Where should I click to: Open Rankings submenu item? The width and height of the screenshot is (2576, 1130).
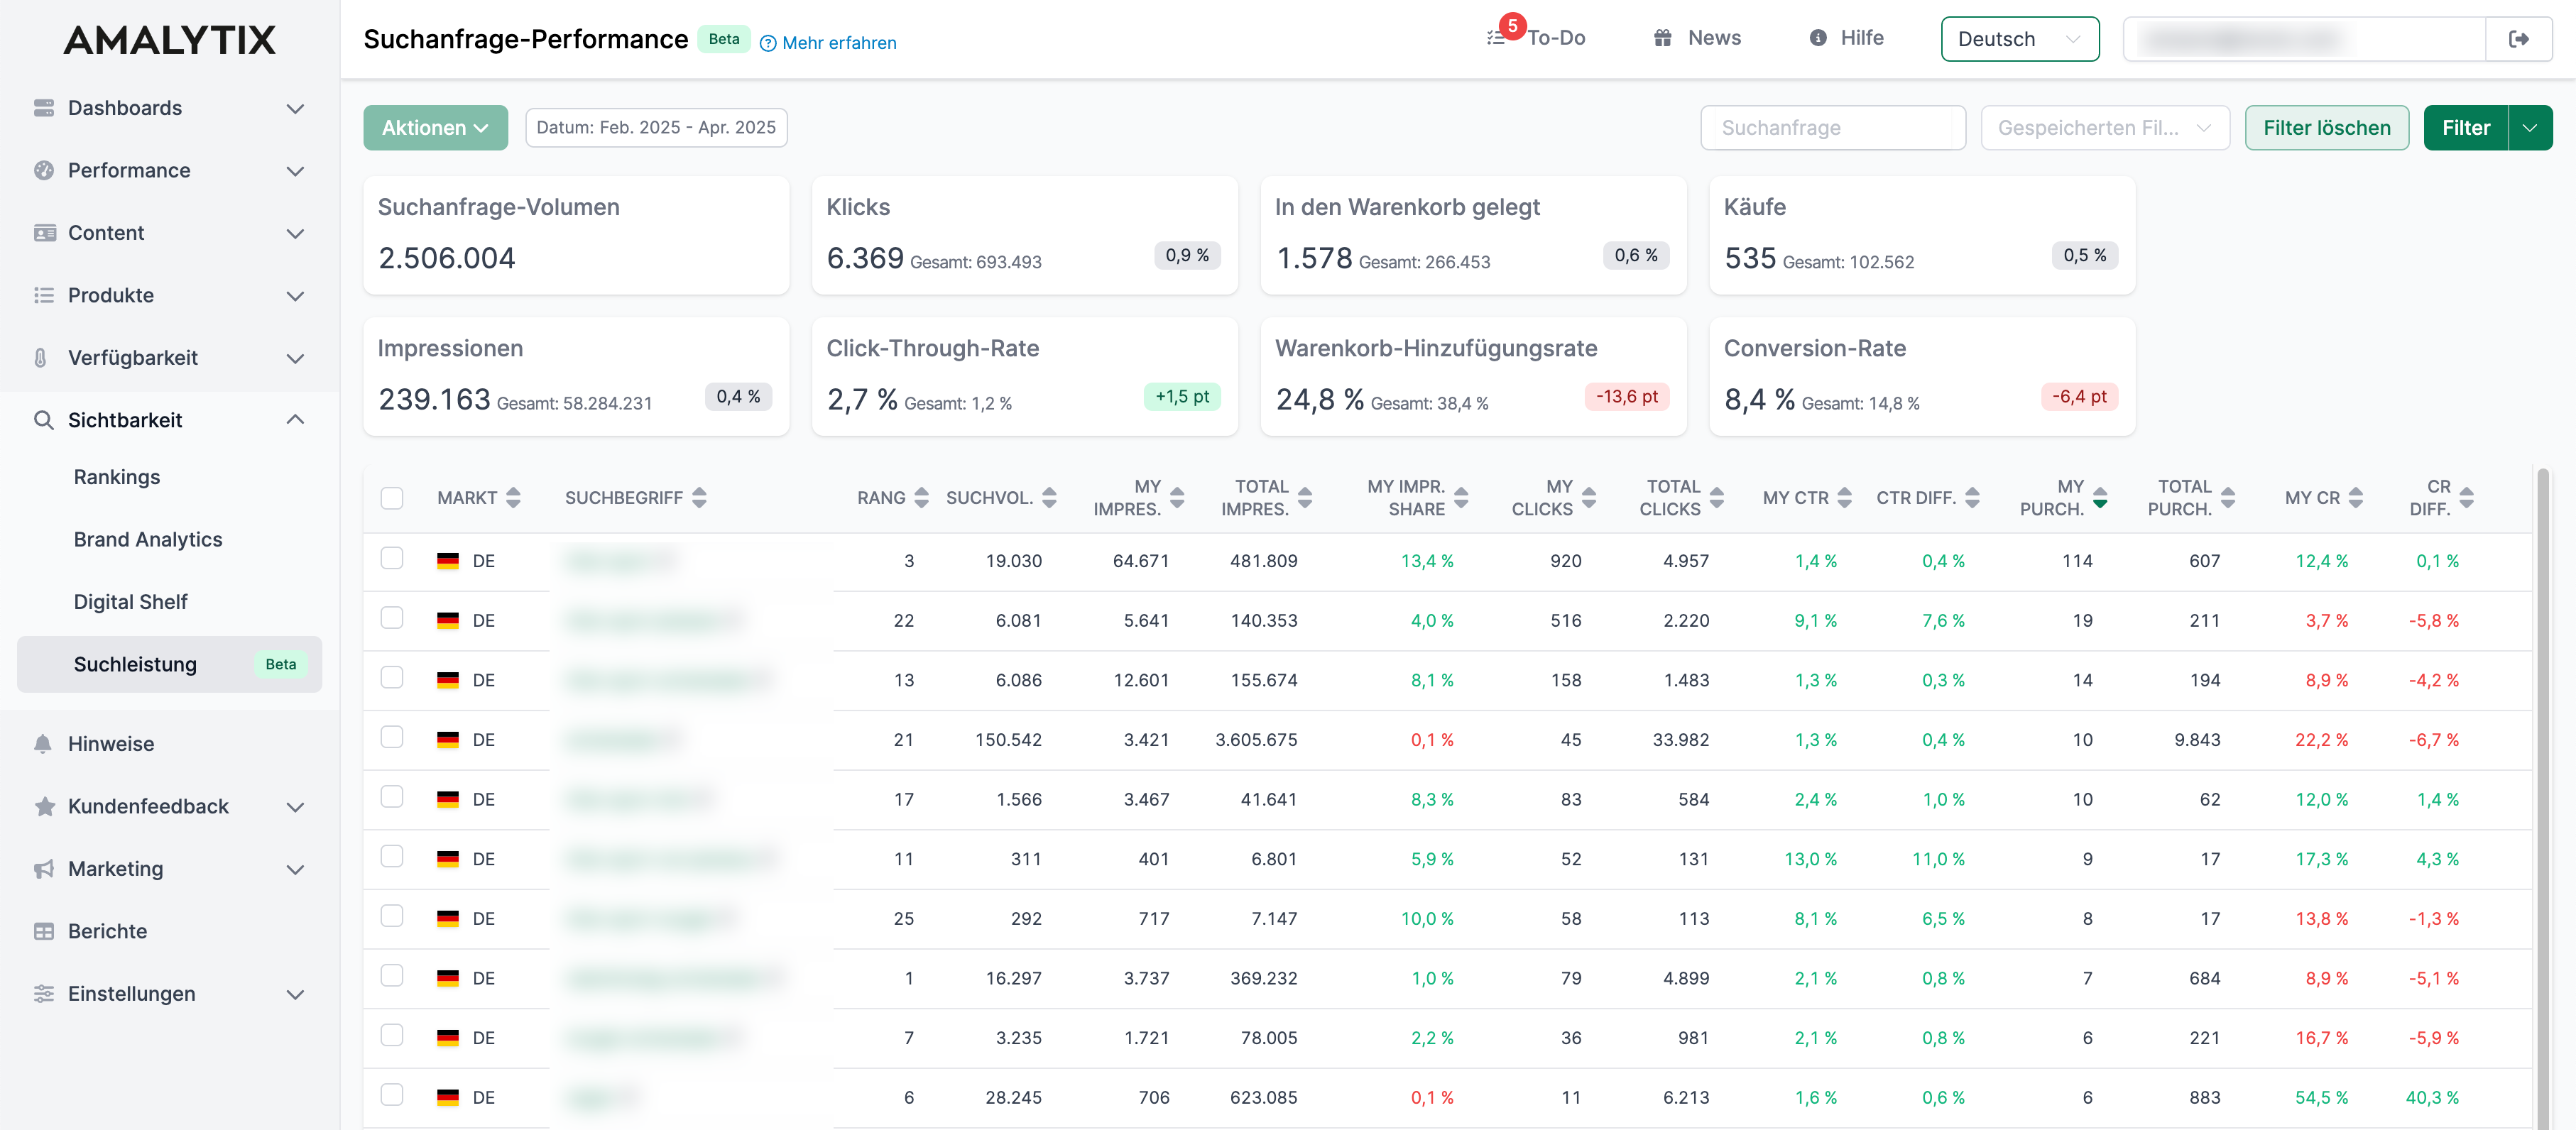click(x=117, y=477)
